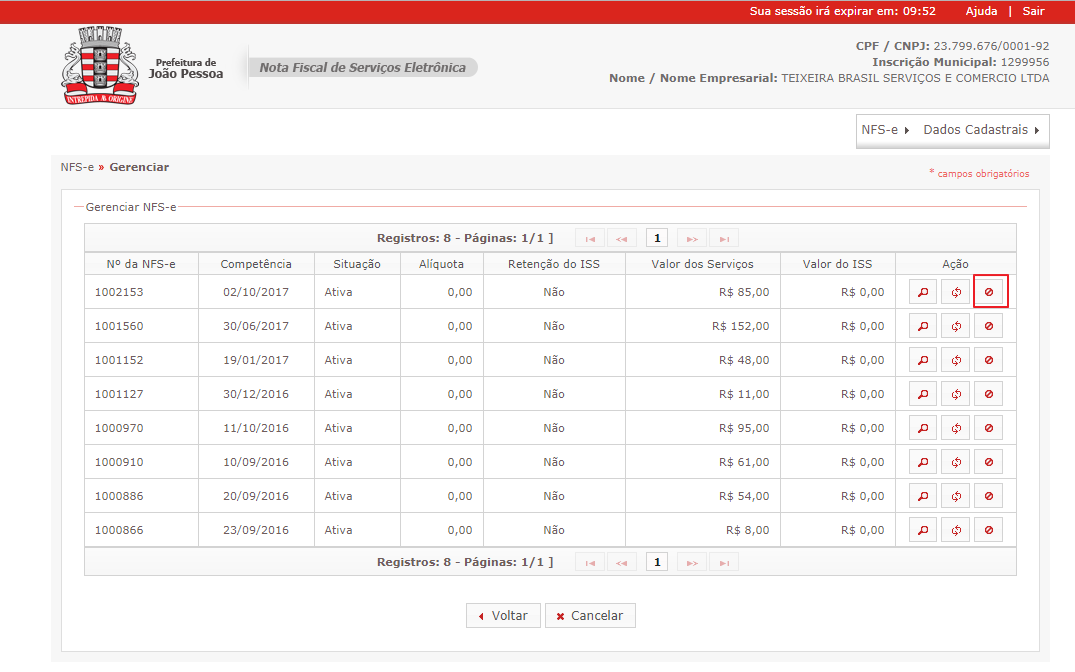This screenshot has width=1075, height=672.
Task: Click cancel icon for NFS-e 1000866
Action: pyautogui.click(x=989, y=530)
